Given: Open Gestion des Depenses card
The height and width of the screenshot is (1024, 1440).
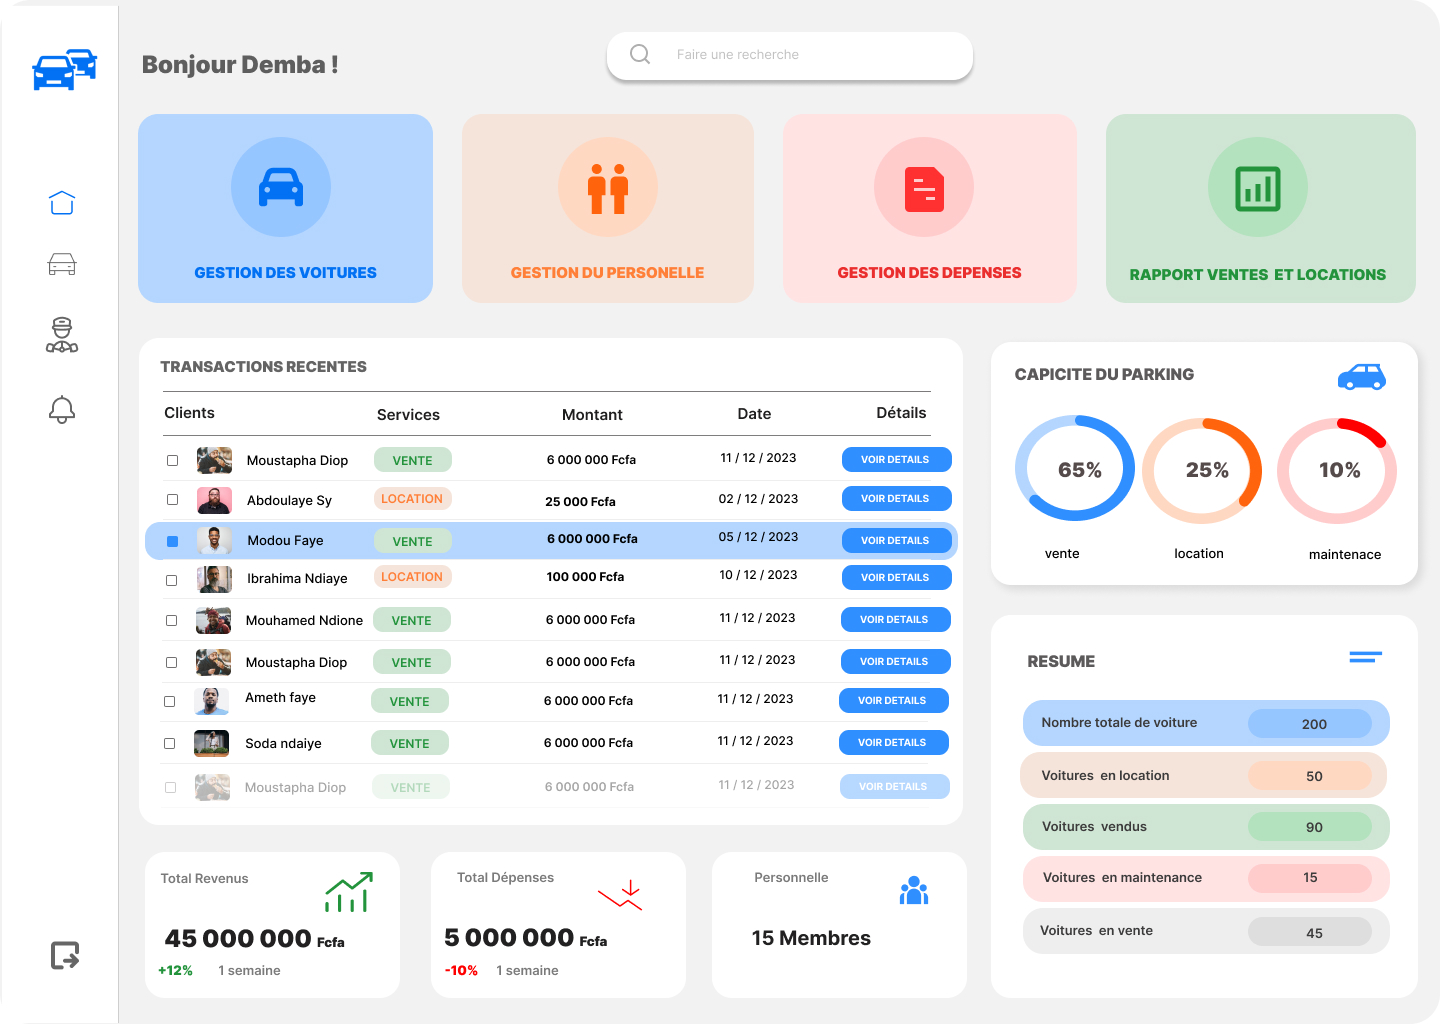Looking at the screenshot, I should pyautogui.click(x=929, y=208).
